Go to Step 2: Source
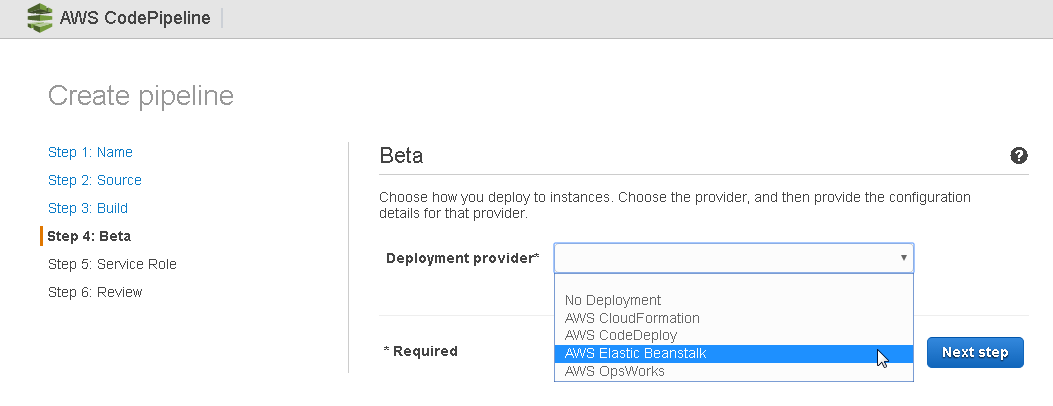Image resolution: width=1053 pixels, height=406 pixels. point(95,181)
